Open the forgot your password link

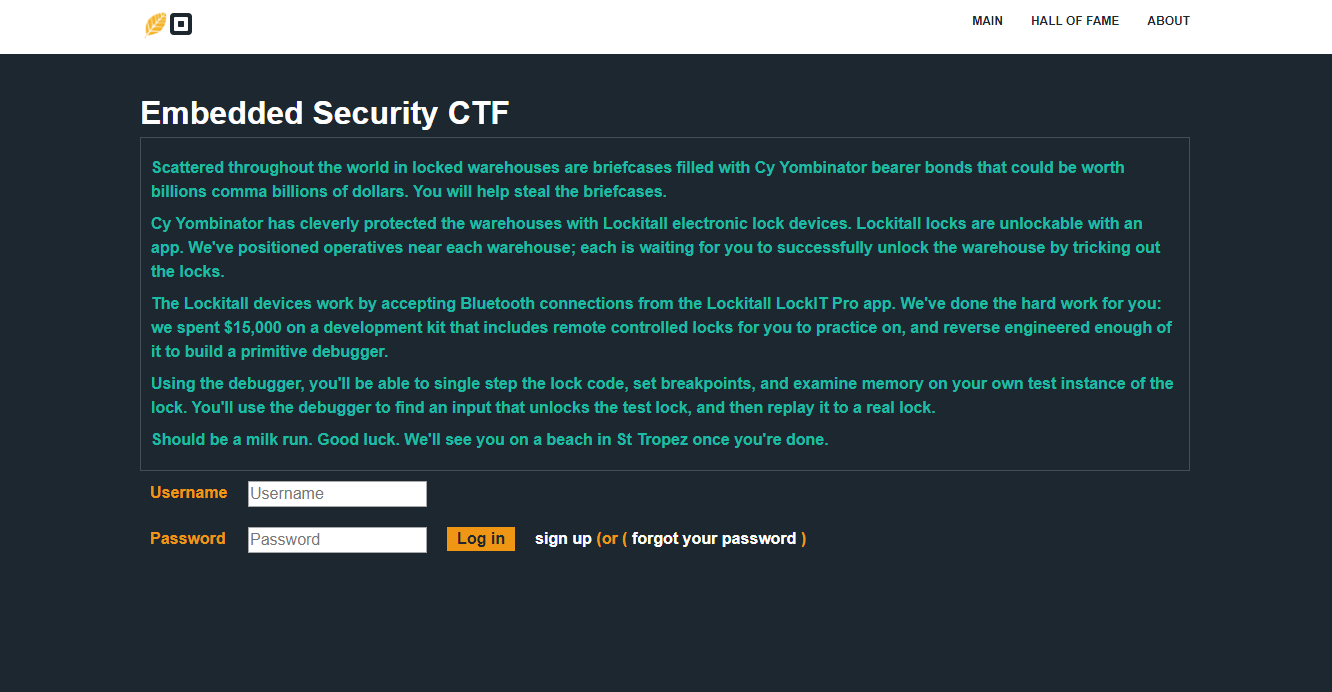coord(714,539)
